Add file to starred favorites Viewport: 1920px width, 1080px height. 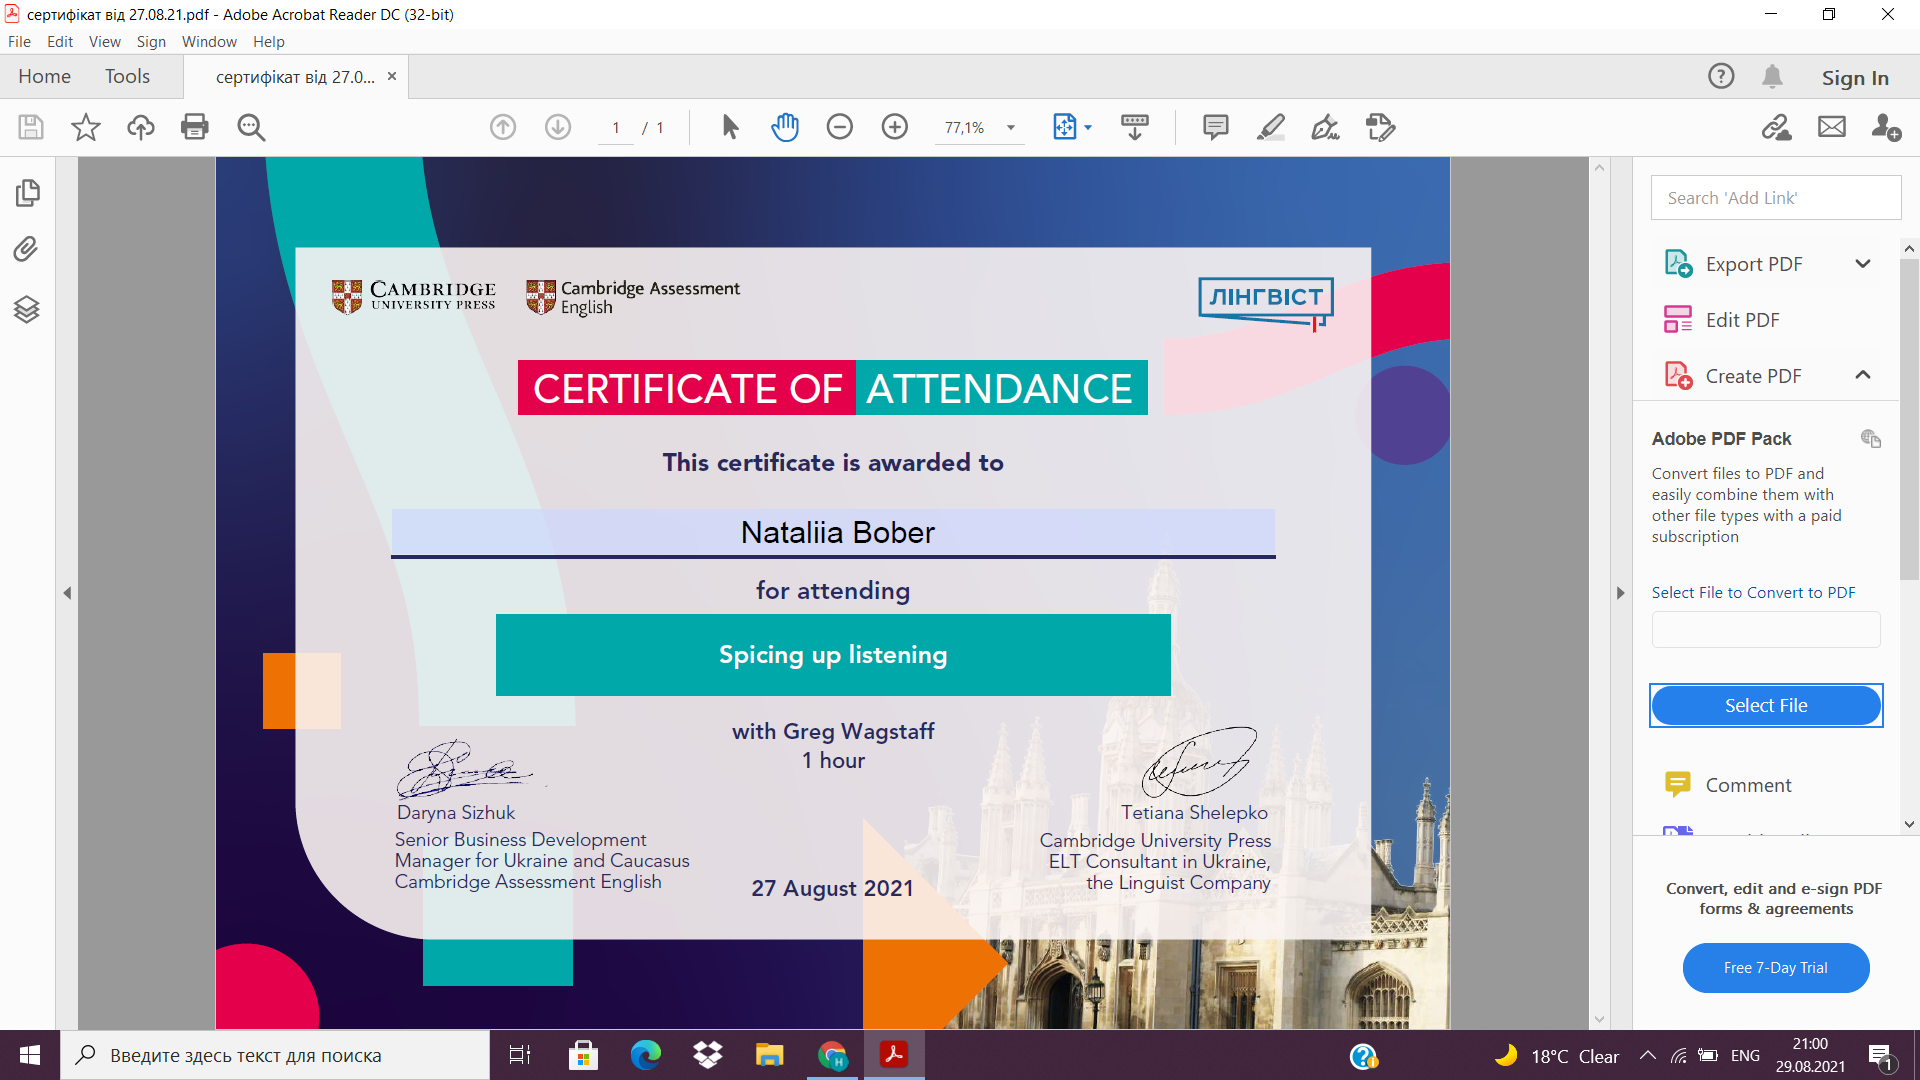tap(86, 127)
